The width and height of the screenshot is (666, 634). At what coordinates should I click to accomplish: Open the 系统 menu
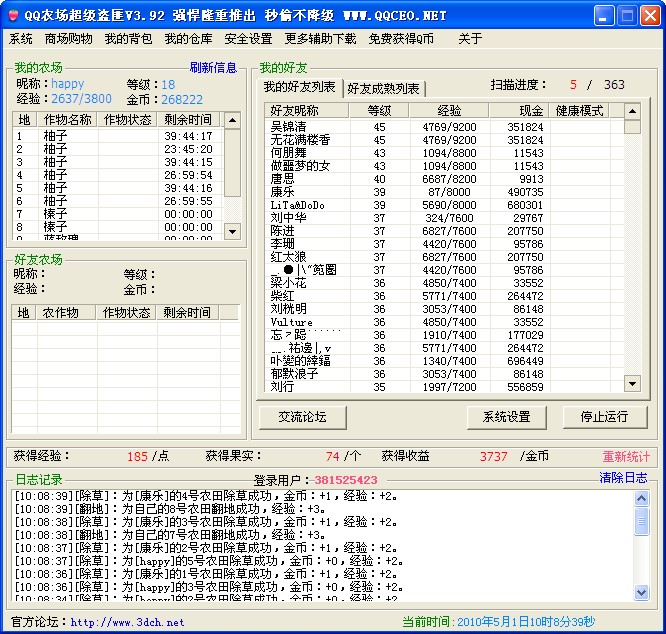tap(20, 39)
